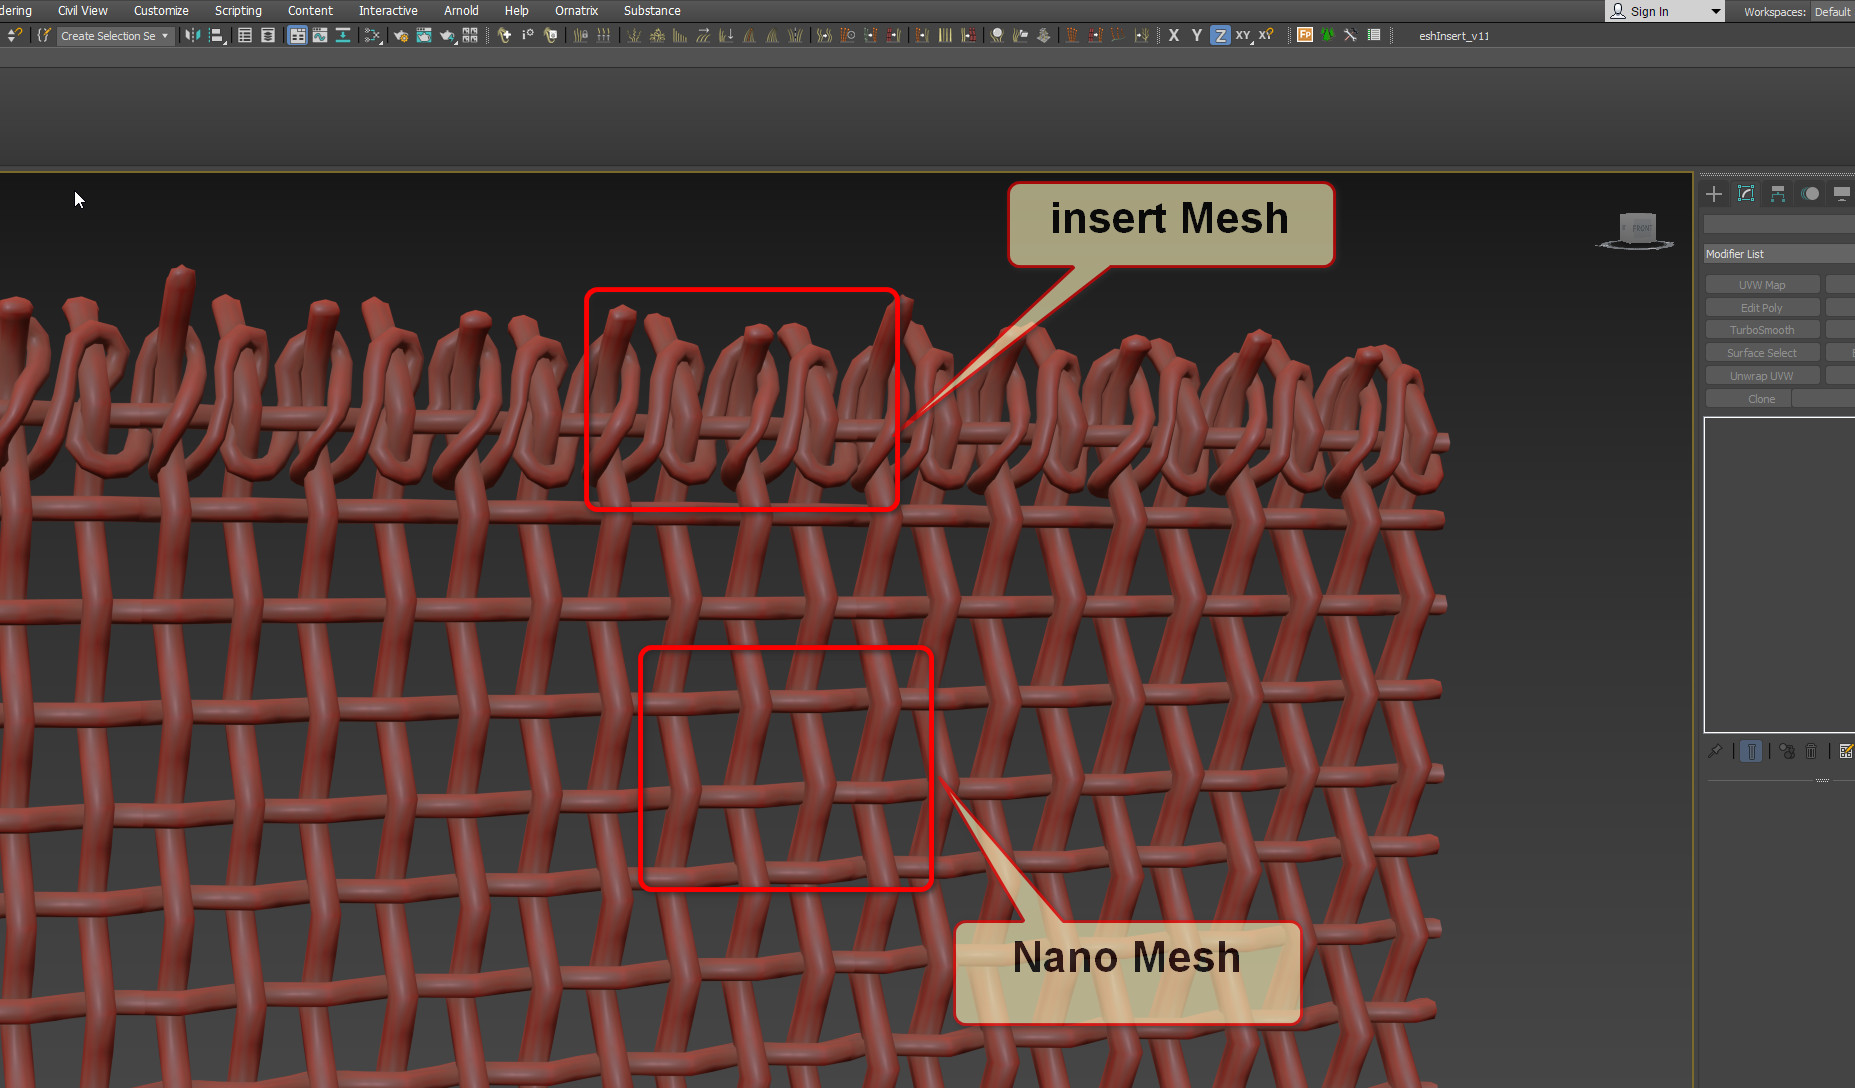This screenshot has height=1088, width=1855.
Task: Apply the TurboSmooth modifier button
Action: (x=1762, y=330)
